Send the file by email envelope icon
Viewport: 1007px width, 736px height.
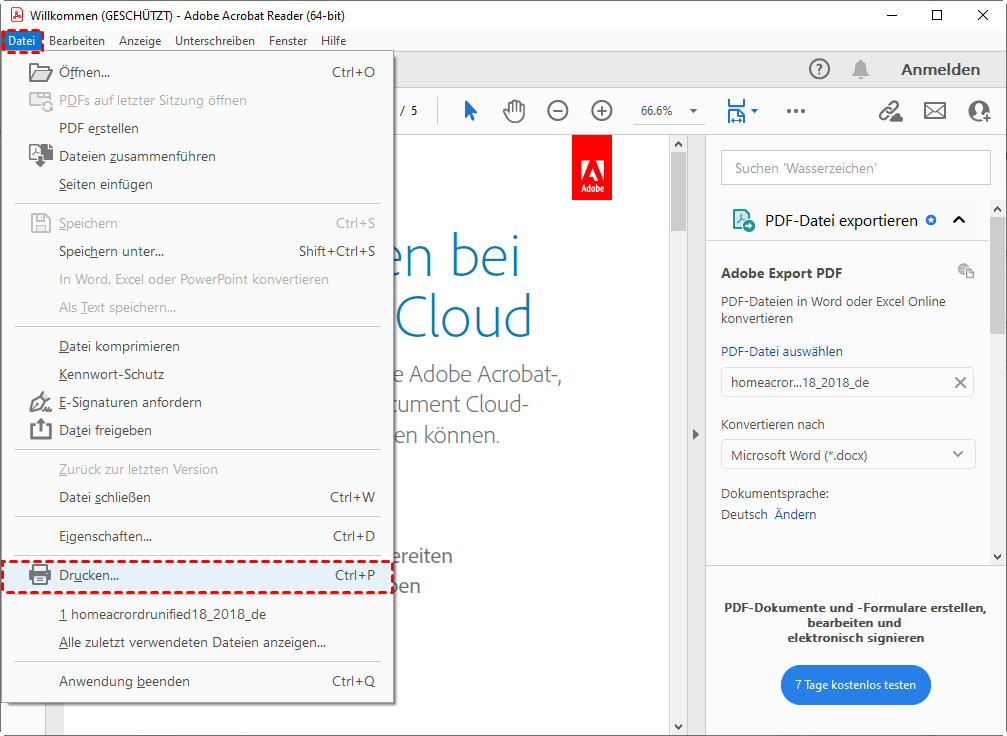coord(935,111)
